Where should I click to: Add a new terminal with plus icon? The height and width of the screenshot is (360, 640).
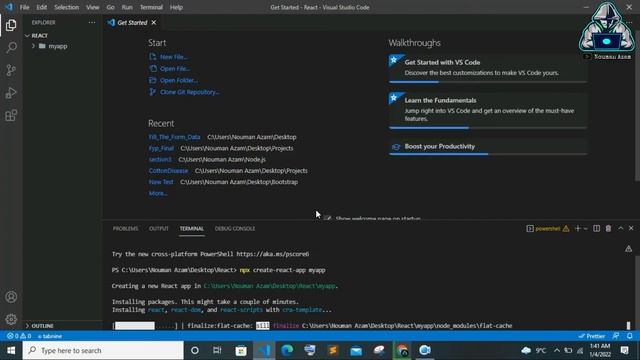click(578, 229)
